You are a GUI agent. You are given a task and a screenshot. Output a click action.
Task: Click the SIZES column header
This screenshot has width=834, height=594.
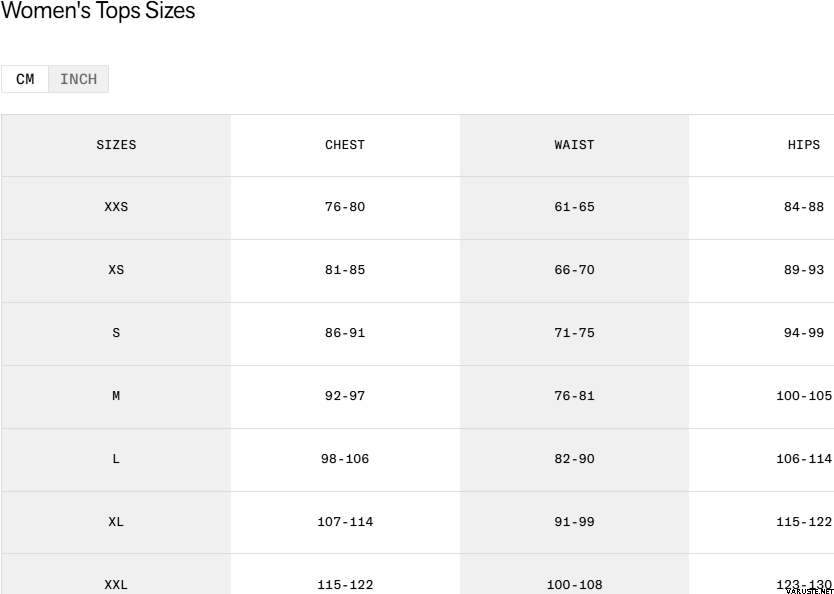tap(116, 145)
